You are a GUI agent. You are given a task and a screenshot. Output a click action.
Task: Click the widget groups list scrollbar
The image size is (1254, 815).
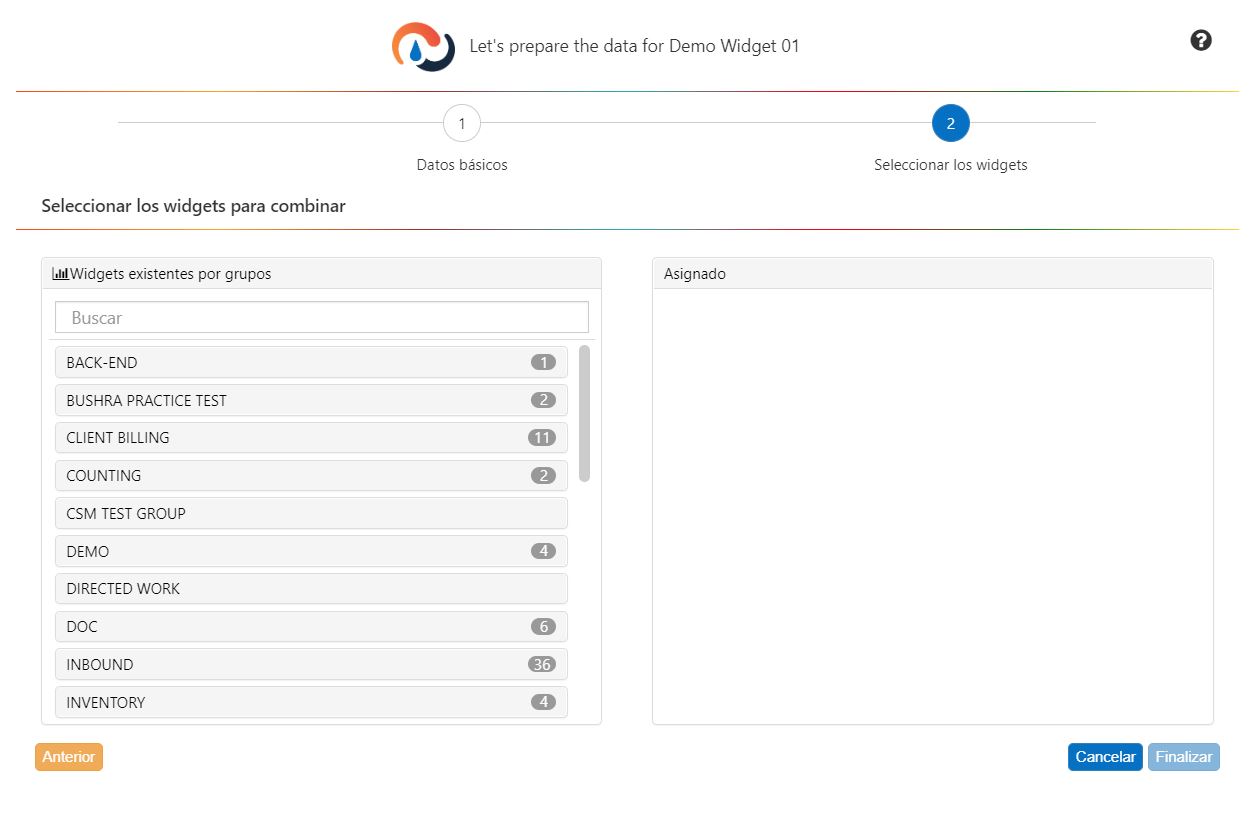(x=584, y=413)
